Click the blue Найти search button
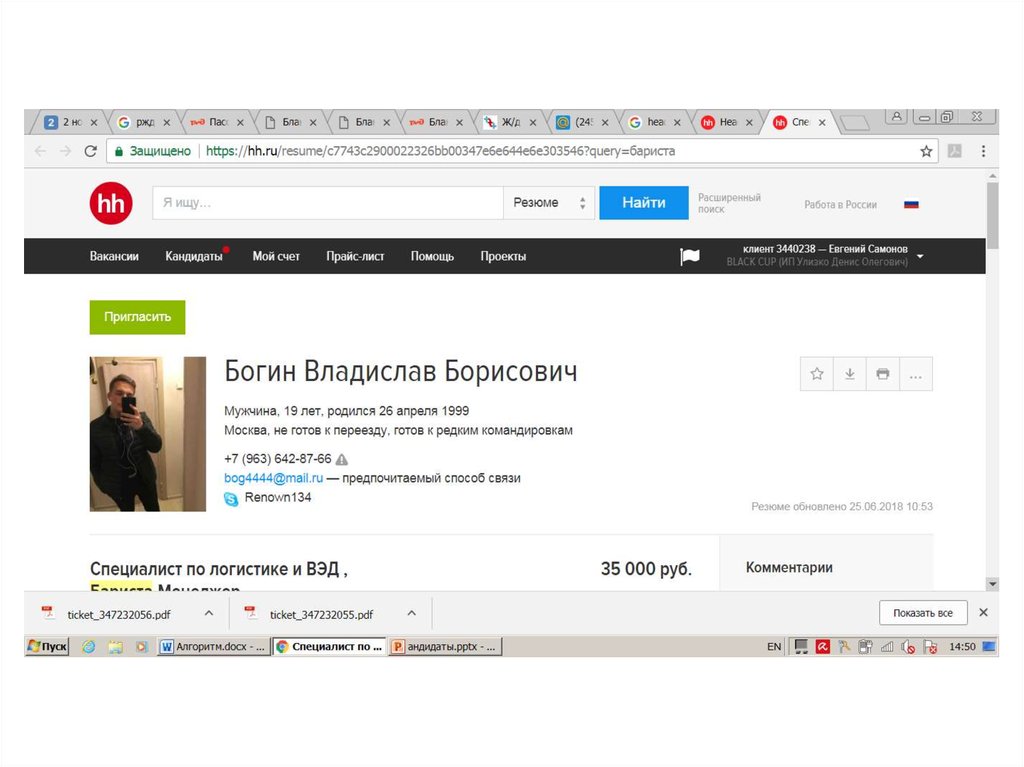 click(643, 203)
